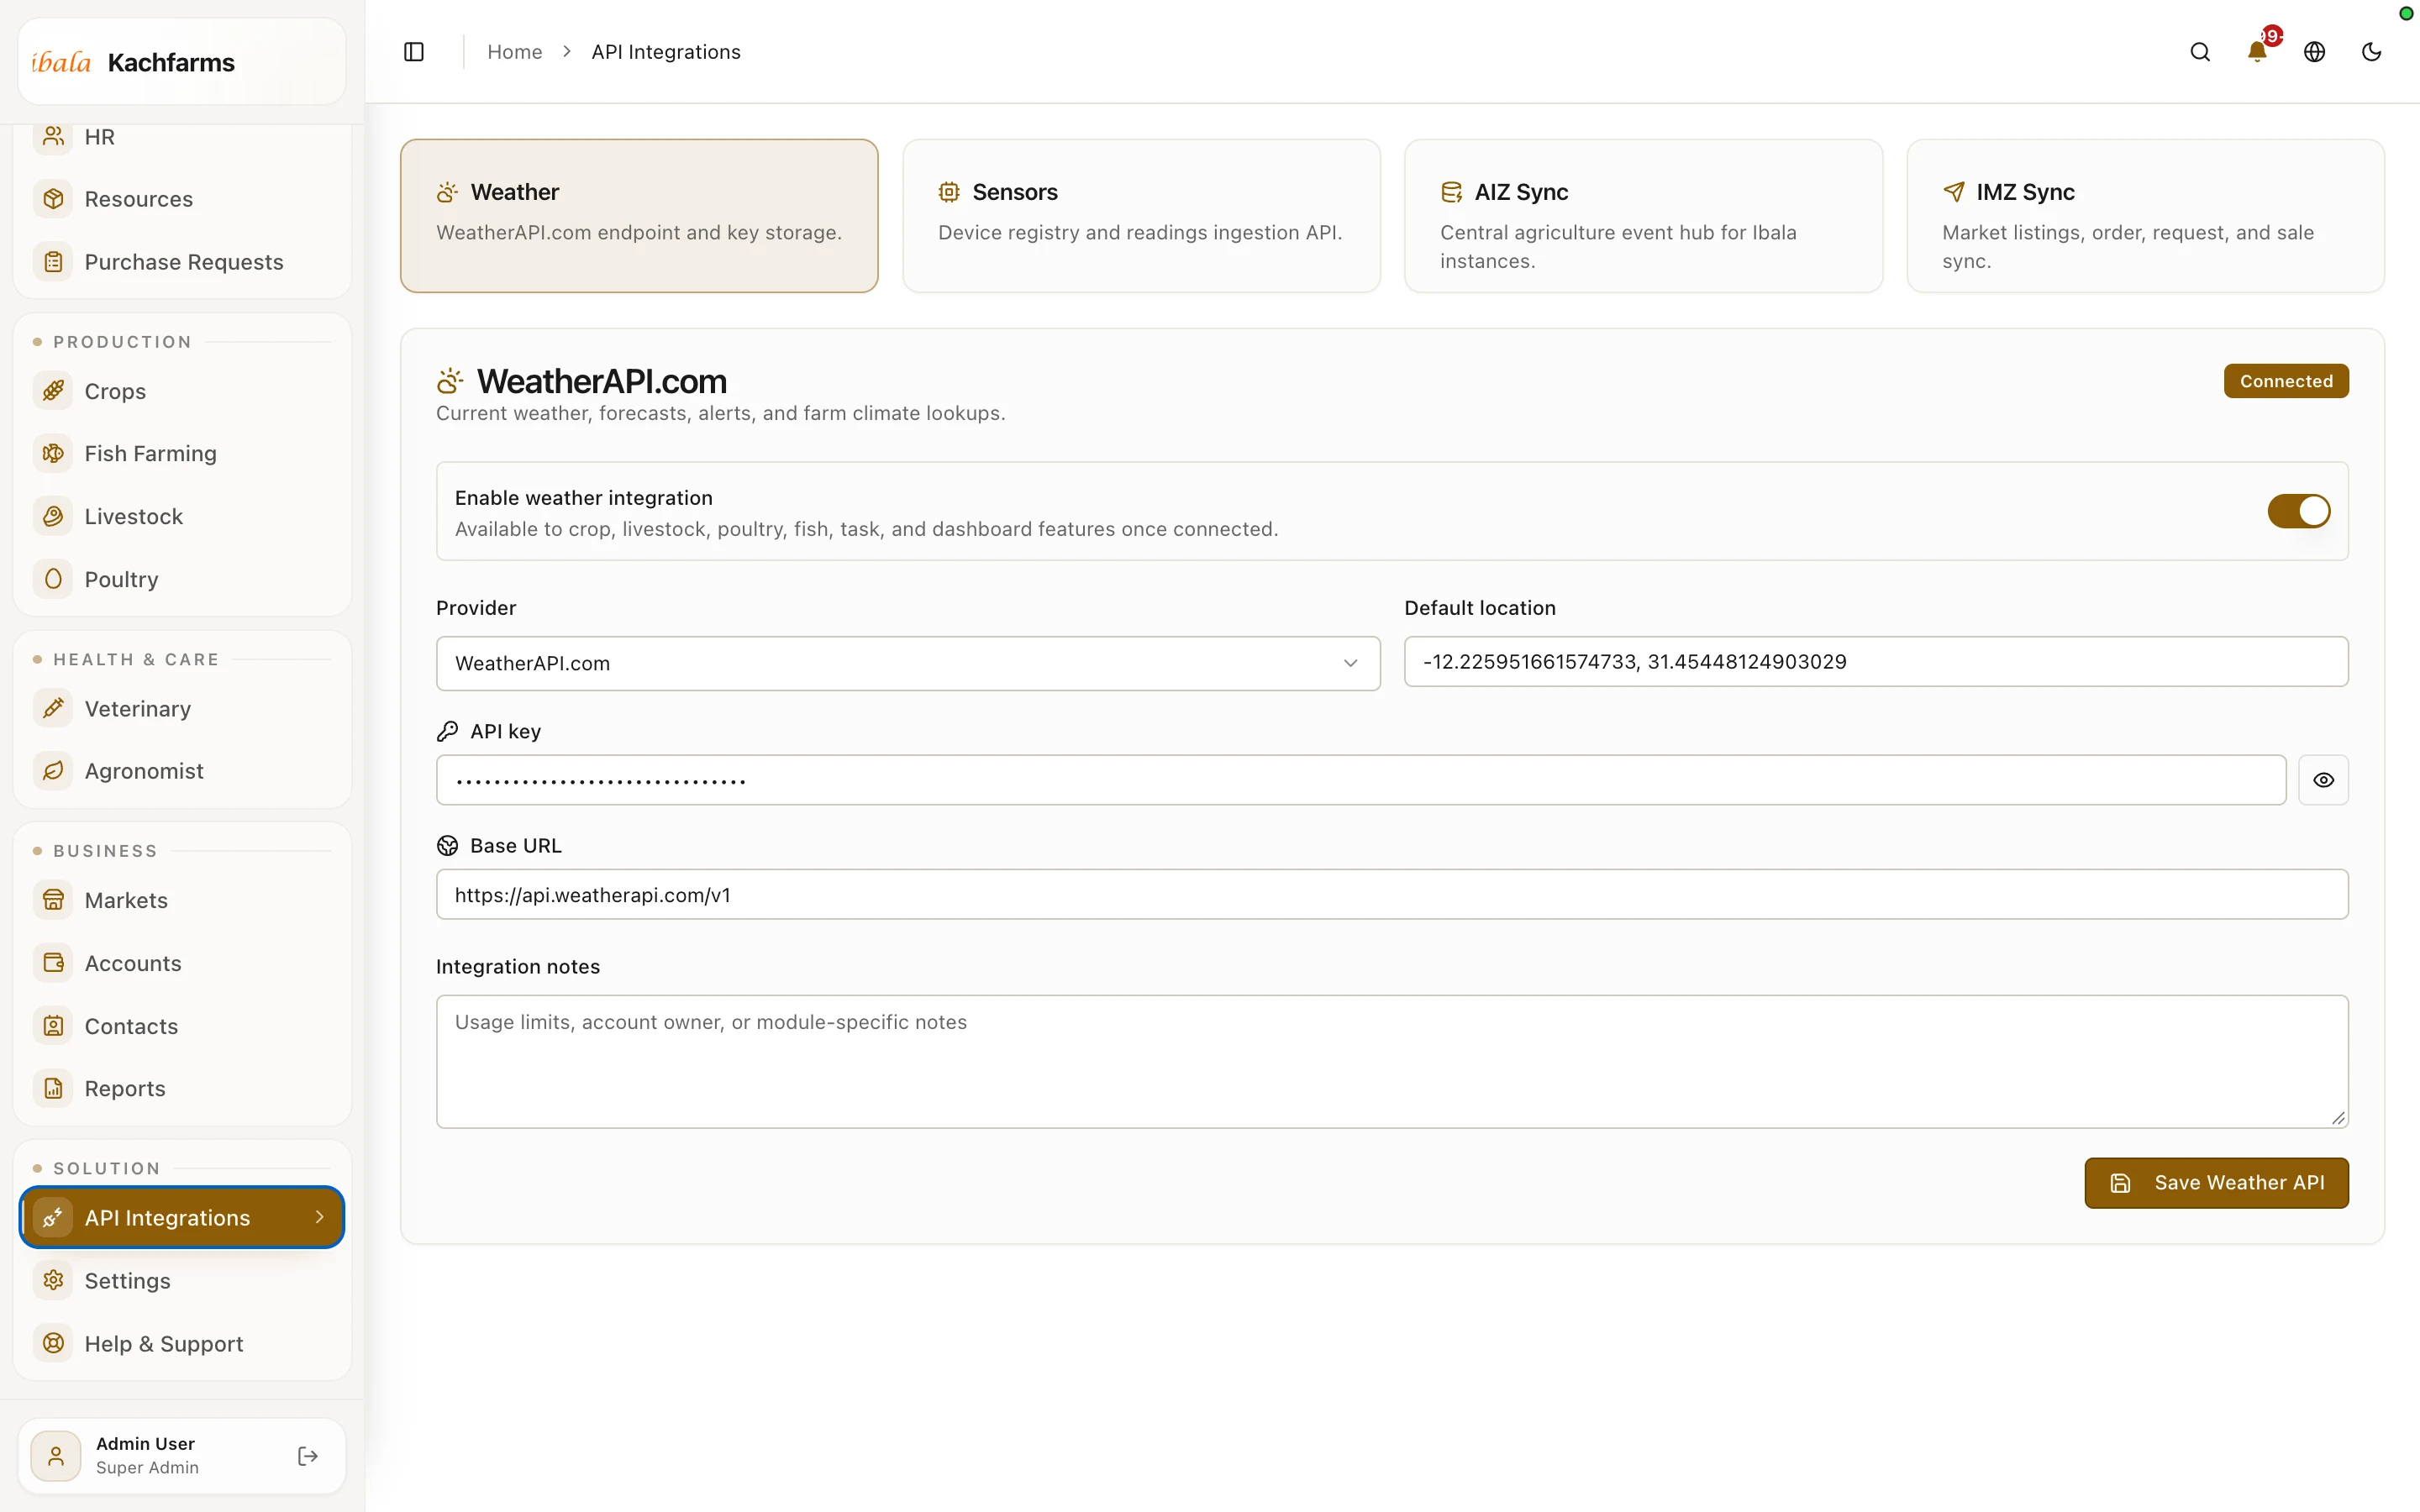Click the Enable weather integration label
This screenshot has width=2420, height=1512.
pos(584,498)
